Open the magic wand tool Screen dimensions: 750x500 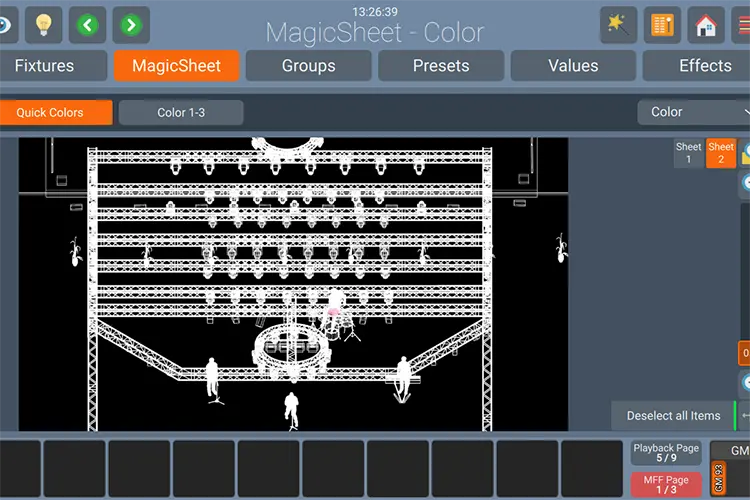point(618,25)
